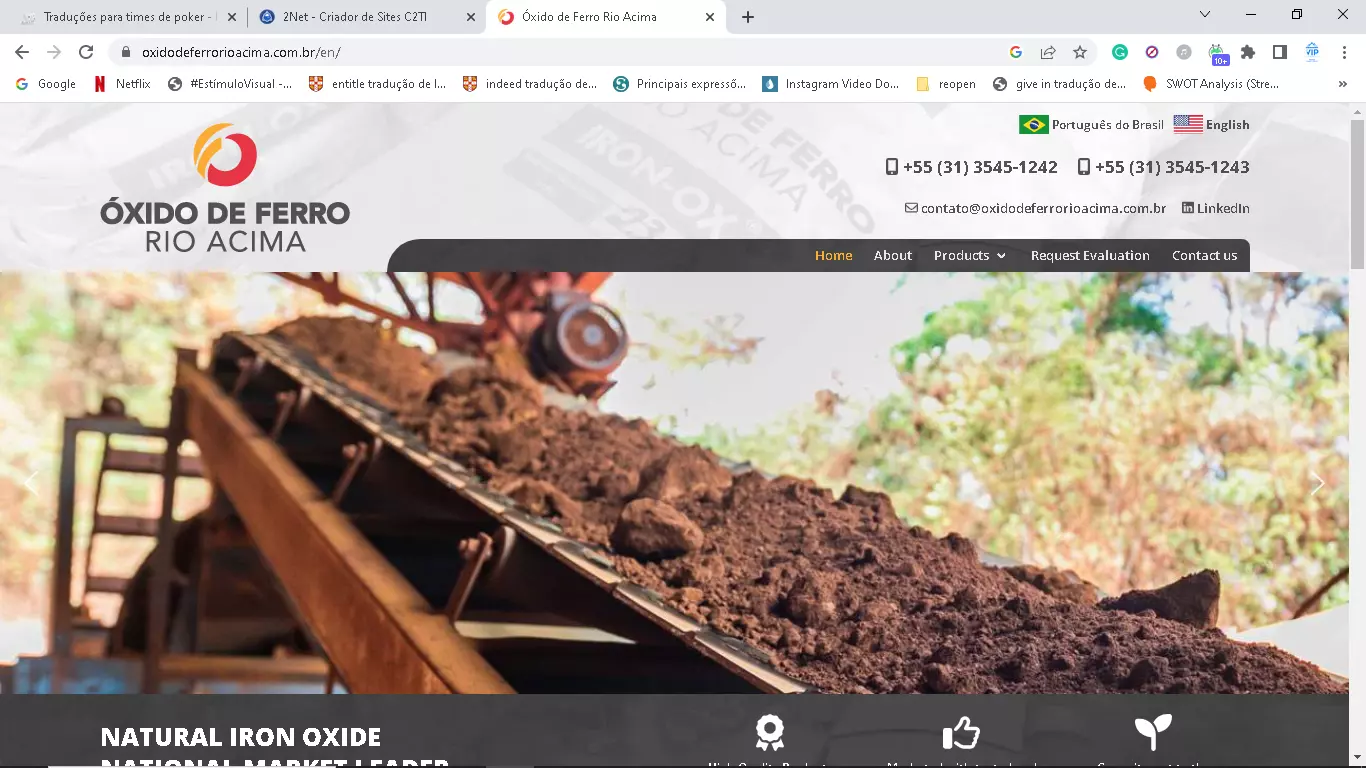
Task: Reload the page with the refresh icon
Action: (x=86, y=52)
